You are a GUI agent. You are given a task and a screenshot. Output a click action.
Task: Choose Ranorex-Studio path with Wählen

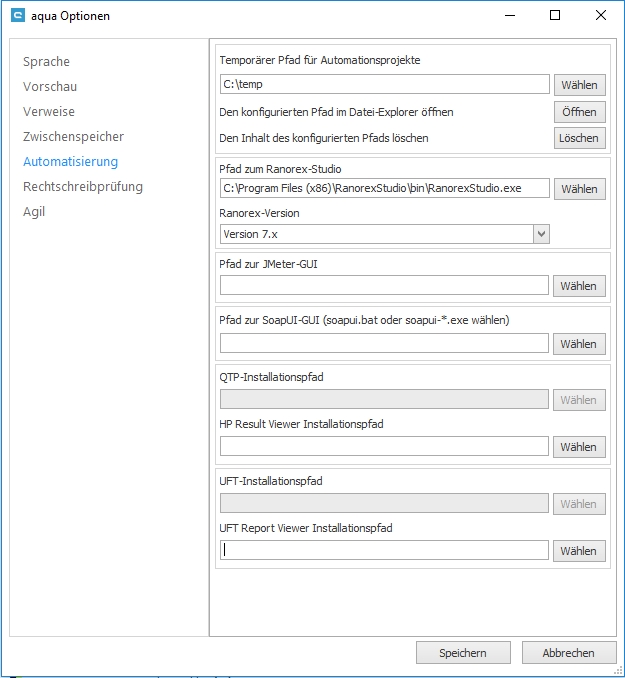pos(579,189)
